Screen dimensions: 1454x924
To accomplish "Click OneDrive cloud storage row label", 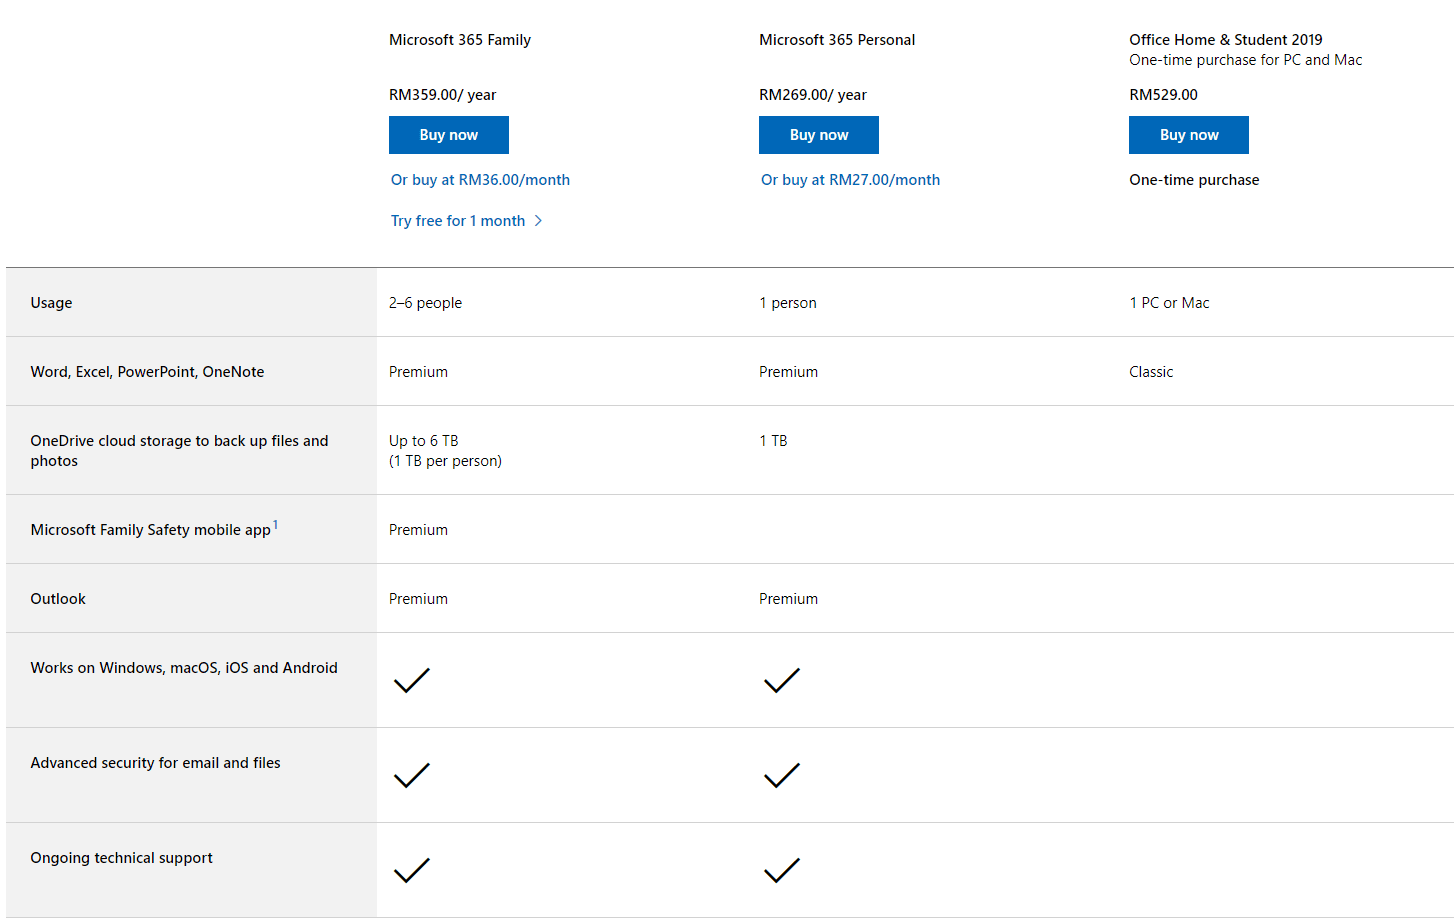I will (x=179, y=451).
